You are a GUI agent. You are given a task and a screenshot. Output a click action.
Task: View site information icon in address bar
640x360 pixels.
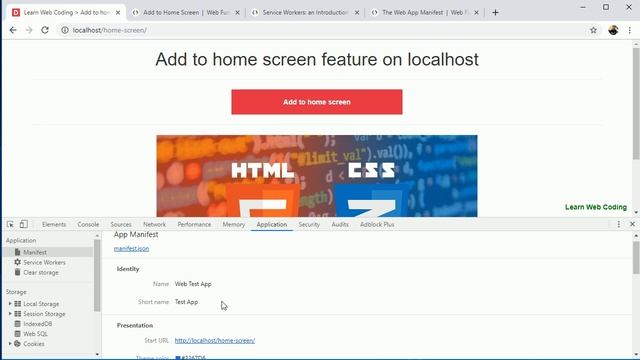pos(64,30)
